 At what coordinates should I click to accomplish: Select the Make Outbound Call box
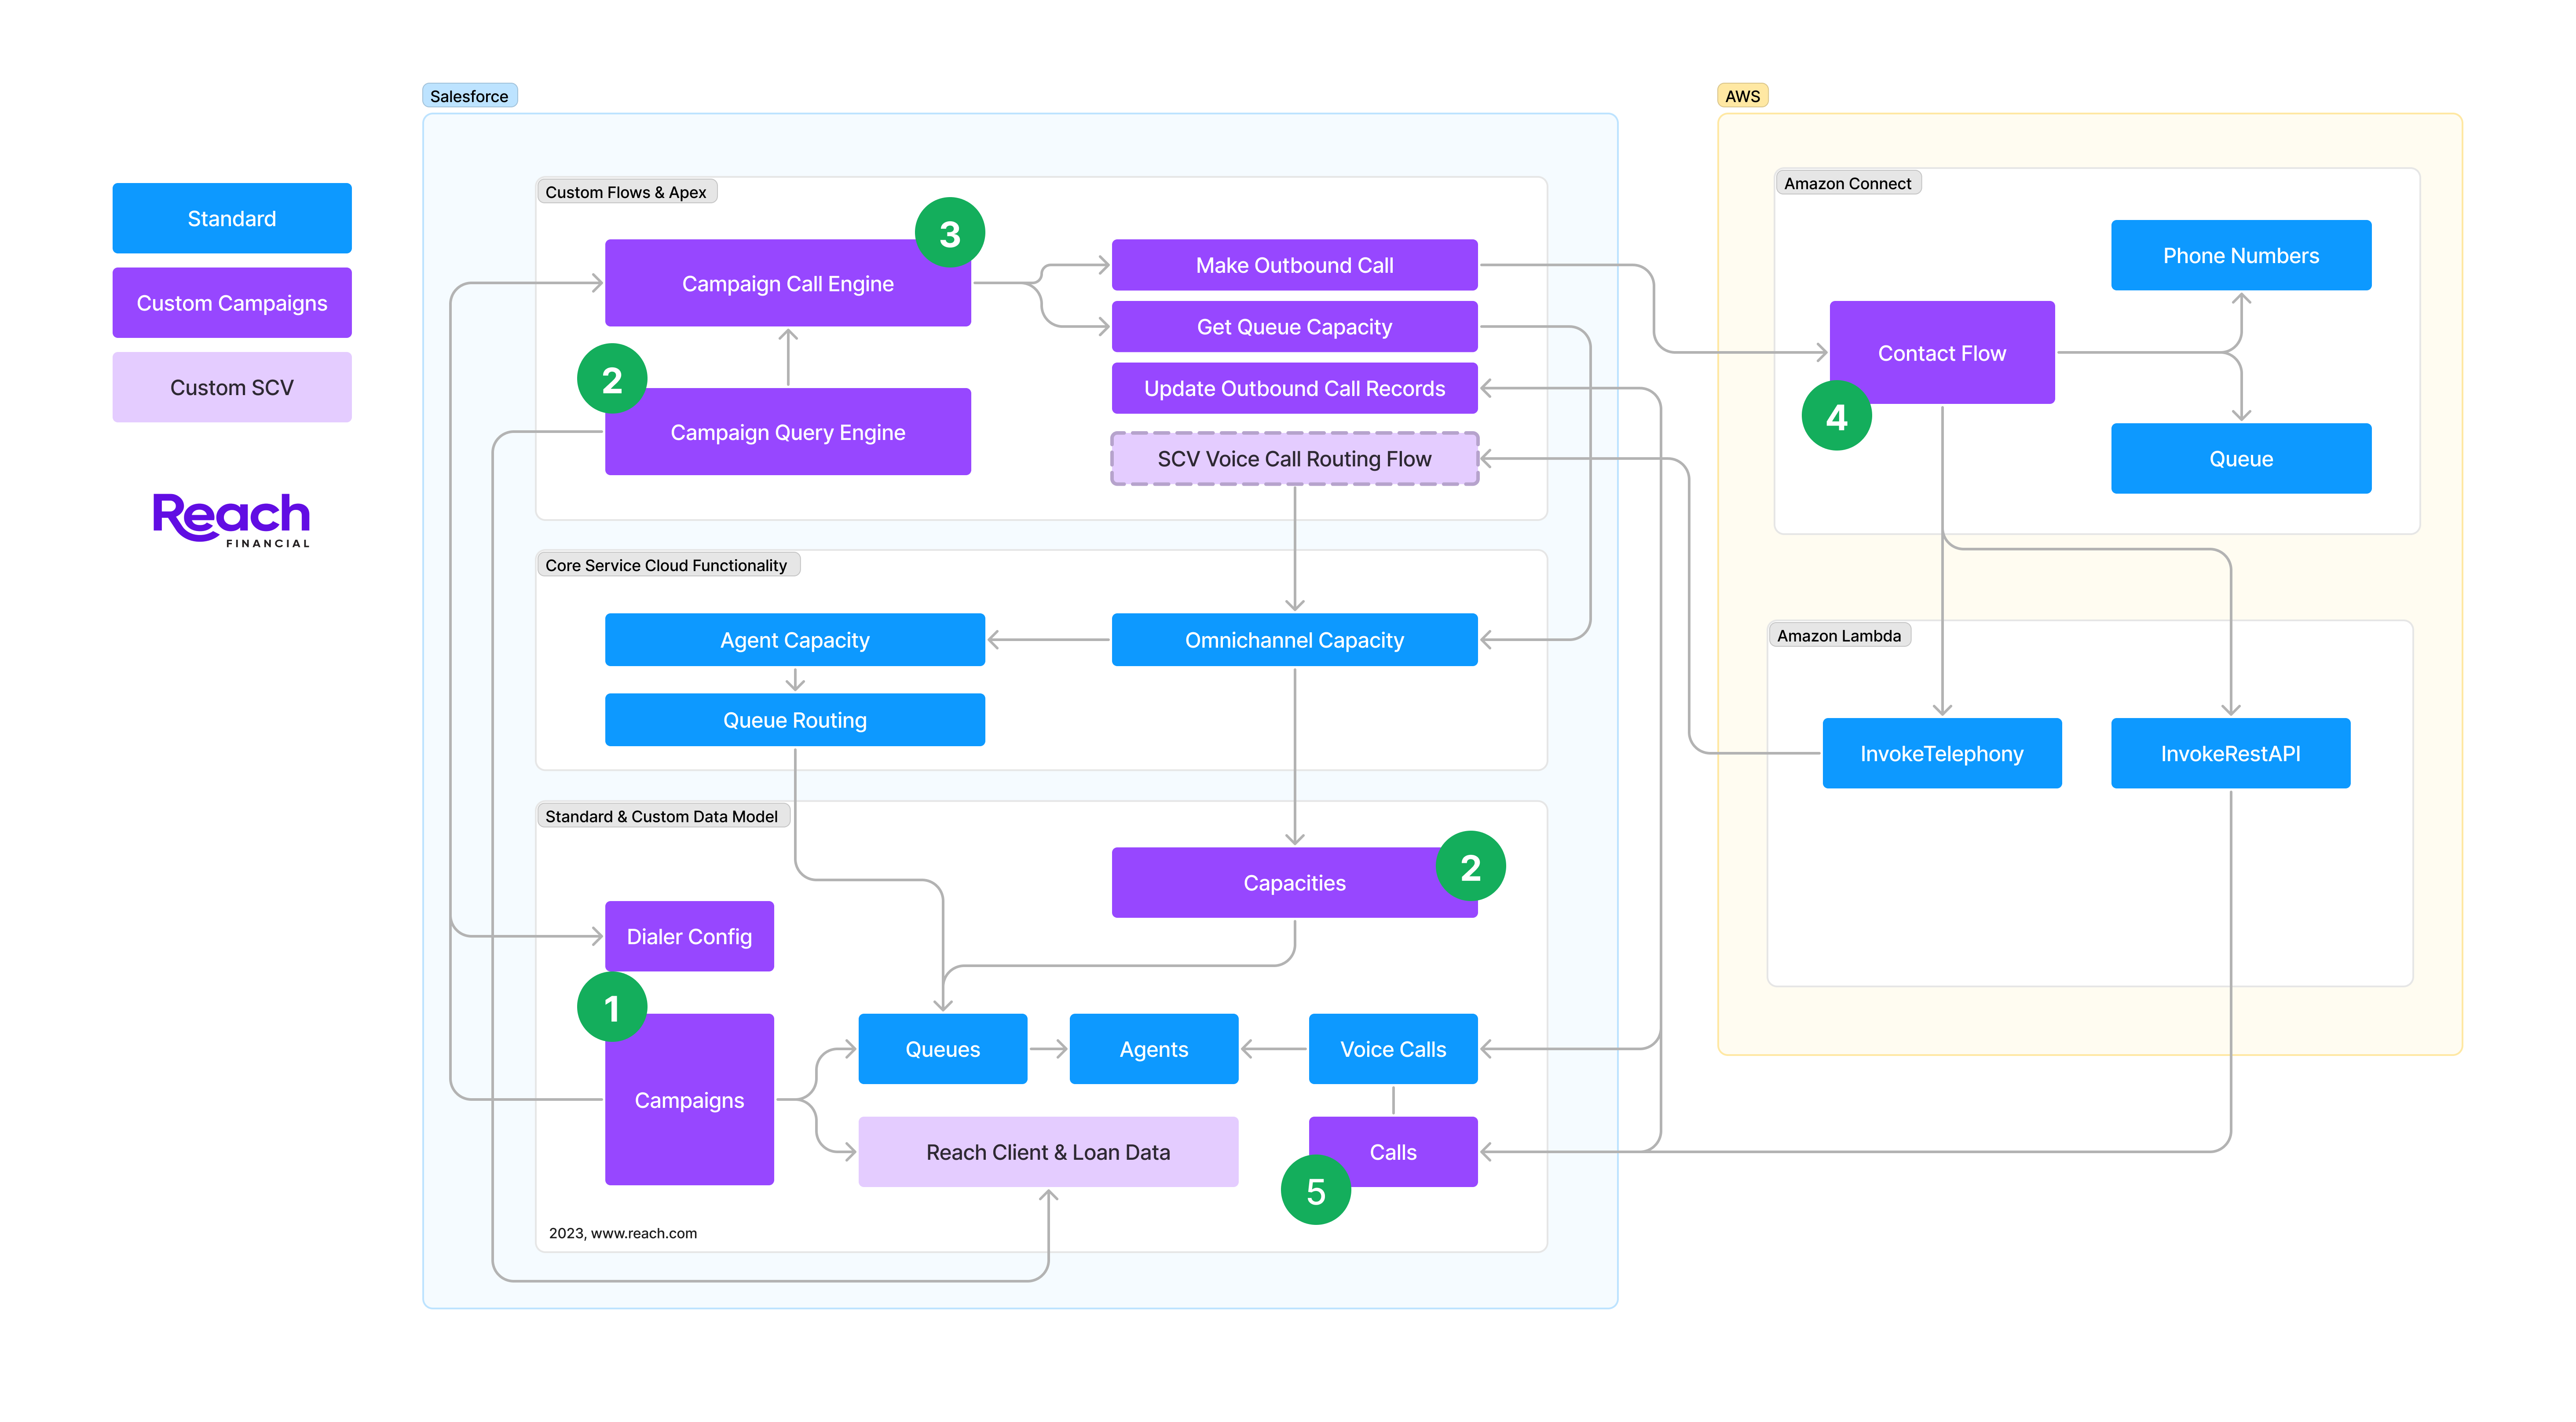pyautogui.click(x=1294, y=265)
